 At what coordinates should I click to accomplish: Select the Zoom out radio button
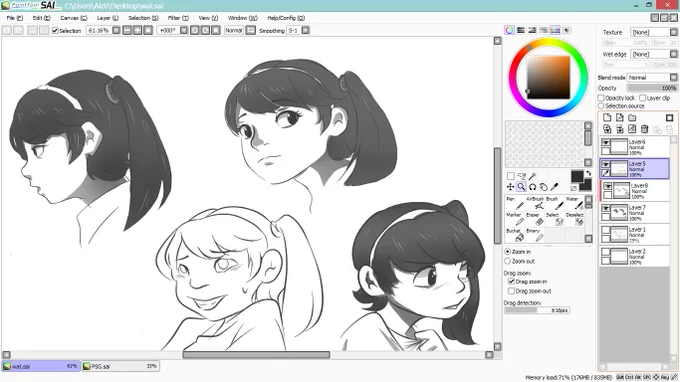[x=507, y=261]
